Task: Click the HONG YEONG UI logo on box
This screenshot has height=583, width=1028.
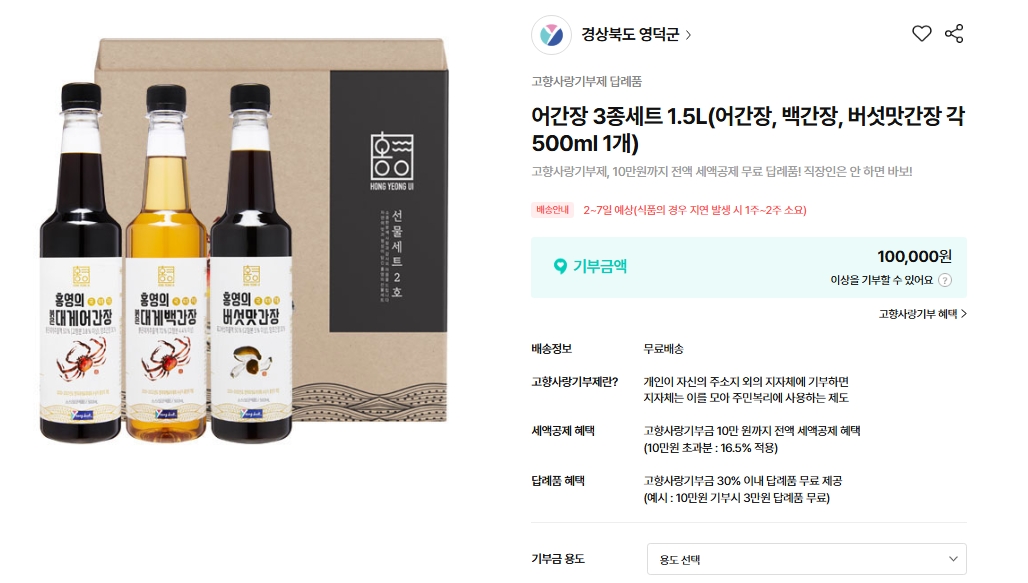Action: tap(391, 161)
